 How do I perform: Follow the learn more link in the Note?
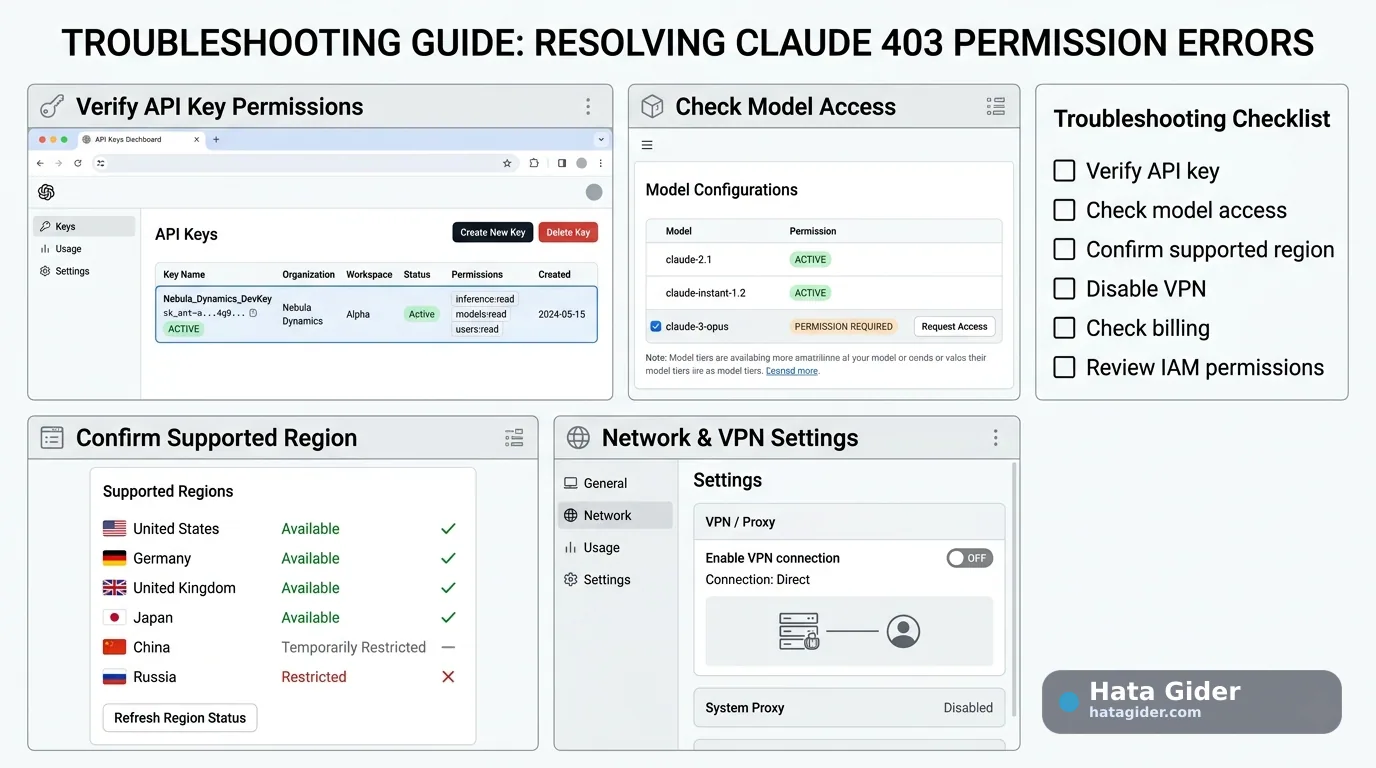pyautogui.click(x=792, y=371)
